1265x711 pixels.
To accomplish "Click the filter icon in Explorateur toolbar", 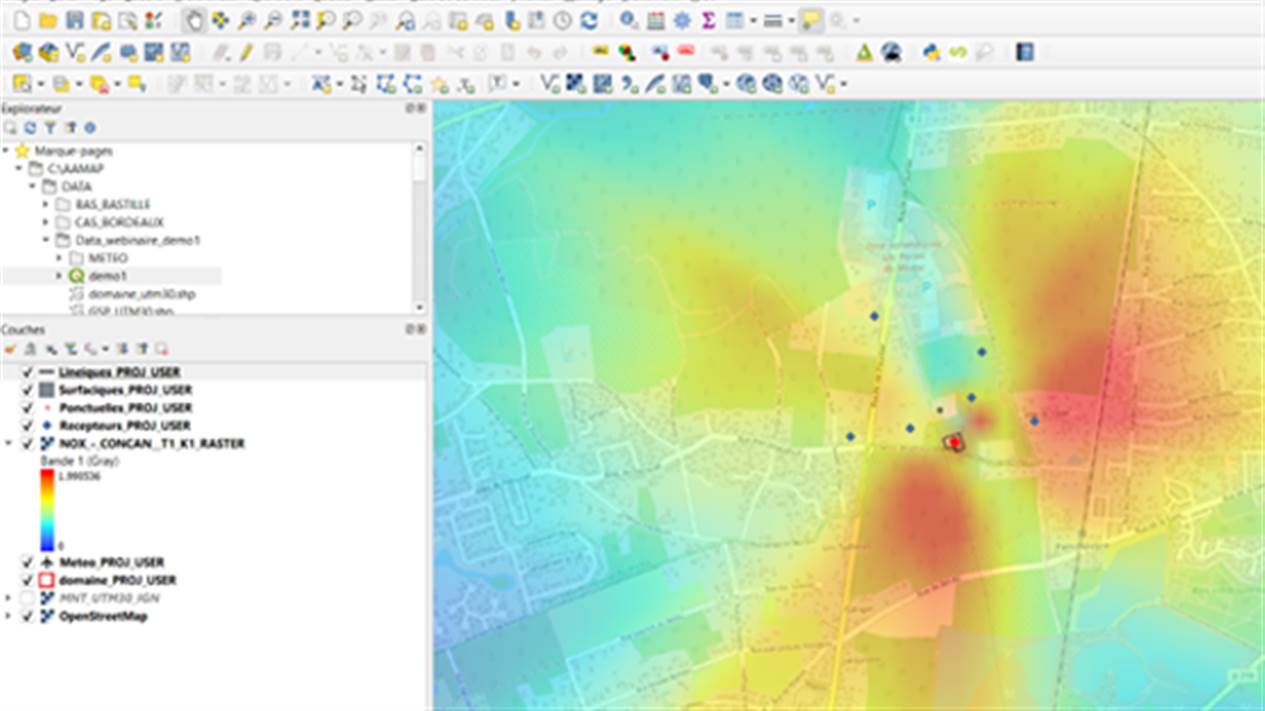I will (x=50, y=128).
